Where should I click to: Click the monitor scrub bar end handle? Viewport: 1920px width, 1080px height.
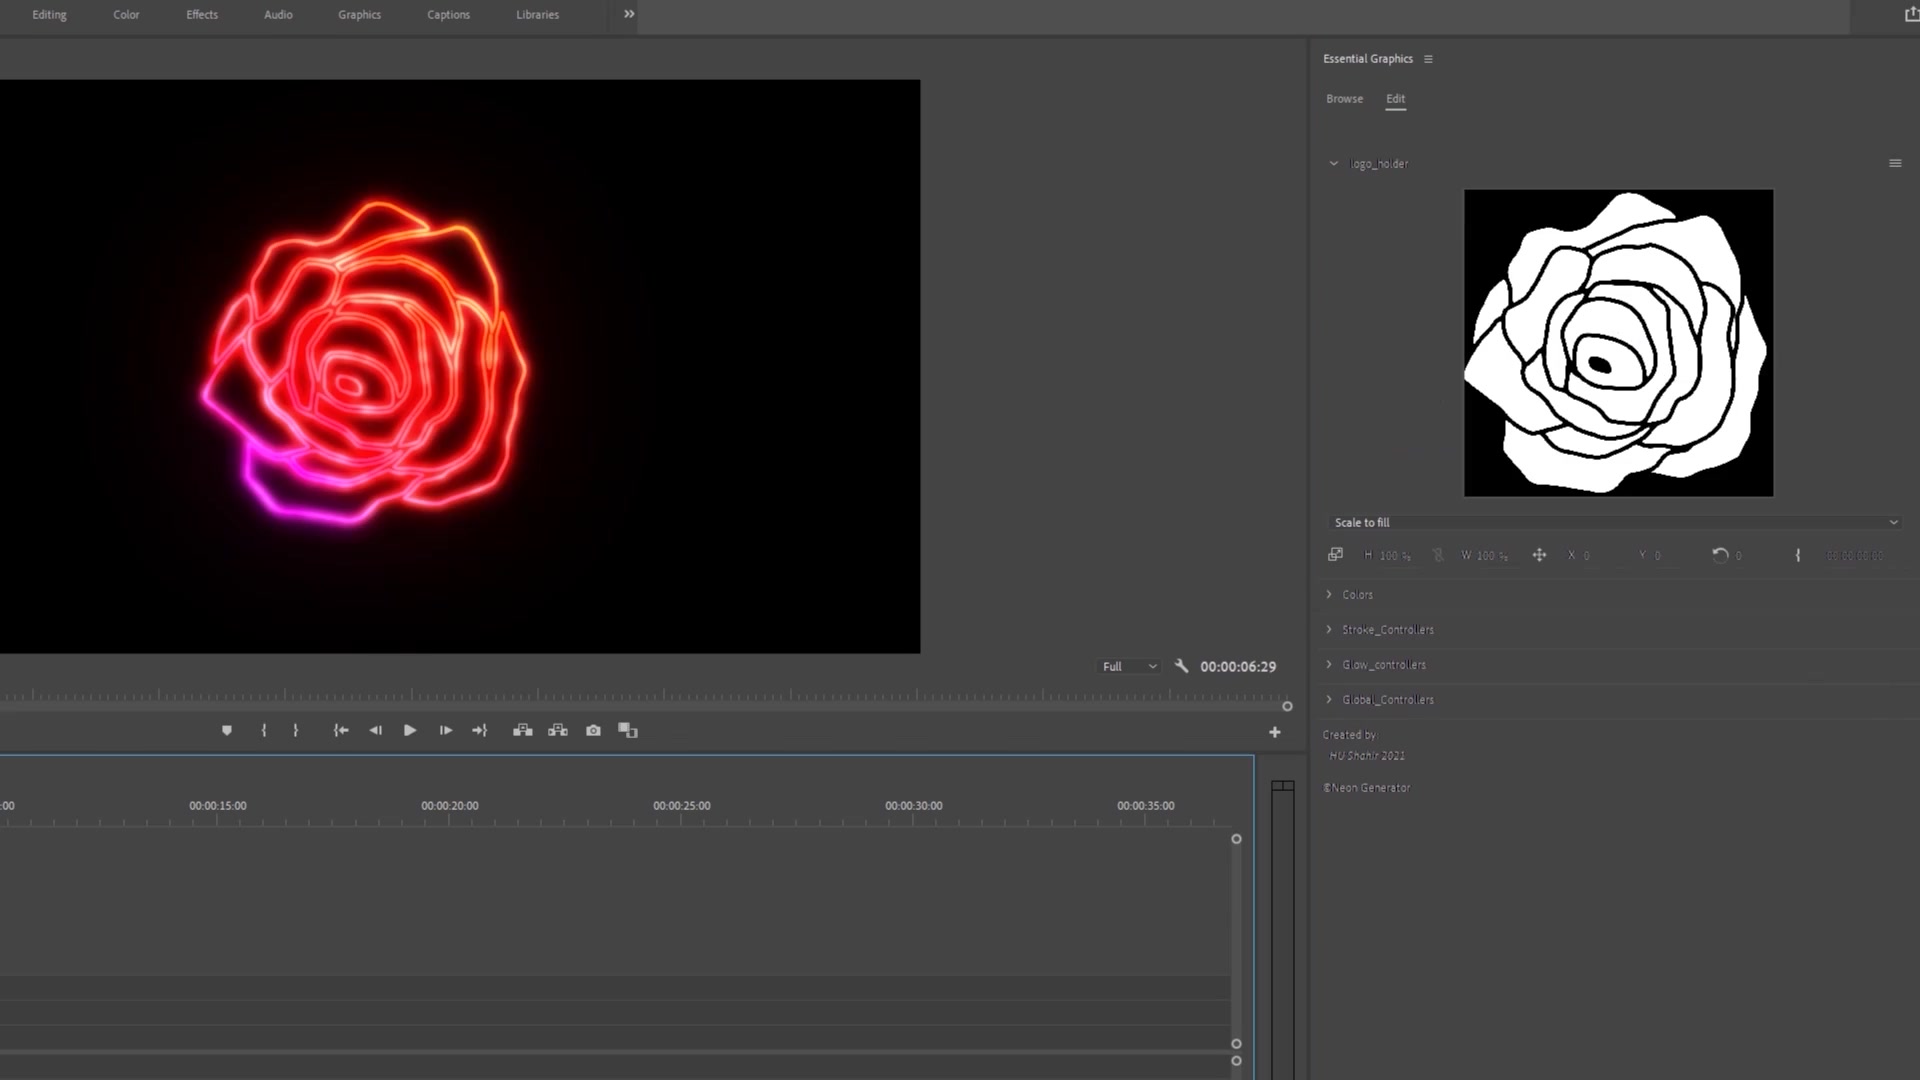(x=1287, y=707)
